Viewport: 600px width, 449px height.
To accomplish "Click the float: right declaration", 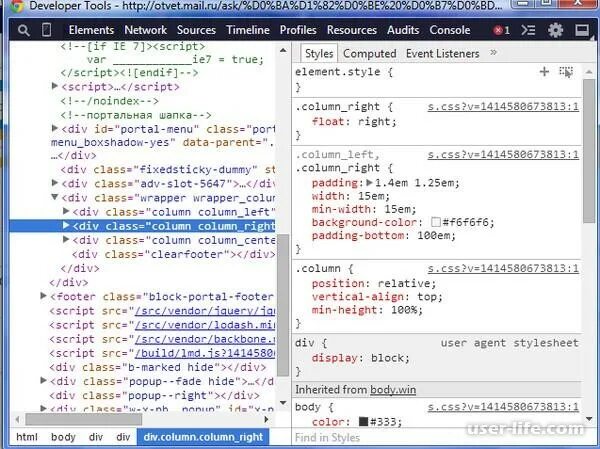I will pyautogui.click(x=354, y=122).
